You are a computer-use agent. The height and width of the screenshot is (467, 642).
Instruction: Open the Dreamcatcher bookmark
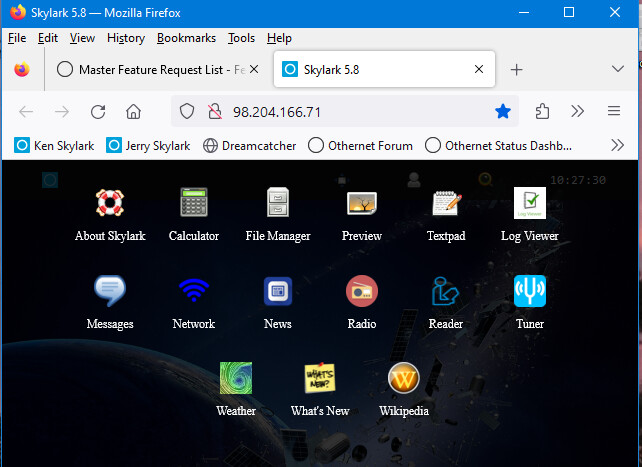tap(249, 145)
